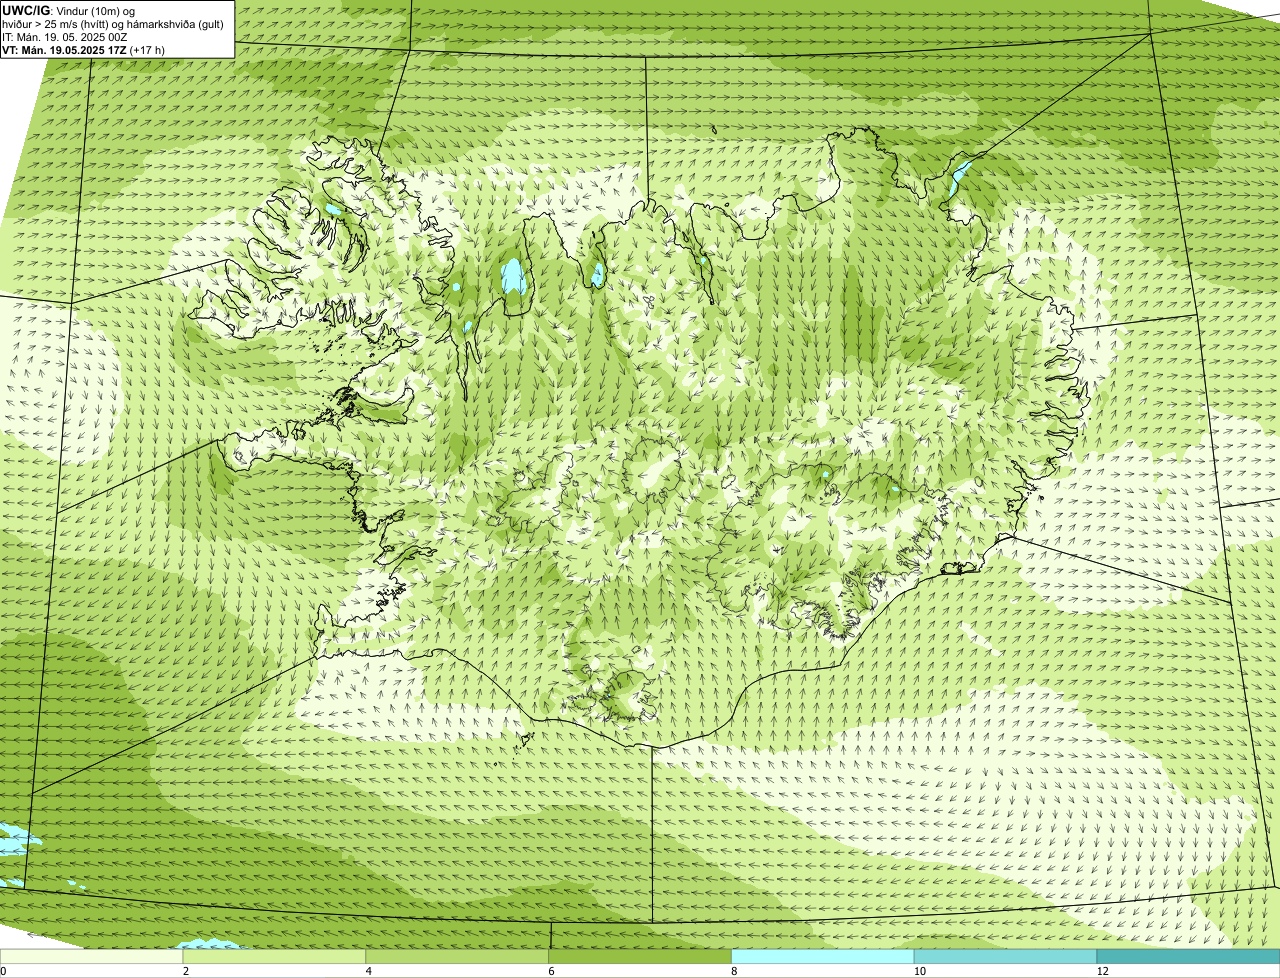Image resolution: width=1280 pixels, height=978 pixels.
Task: Click the legend tick label "4"
Action: coord(369,971)
